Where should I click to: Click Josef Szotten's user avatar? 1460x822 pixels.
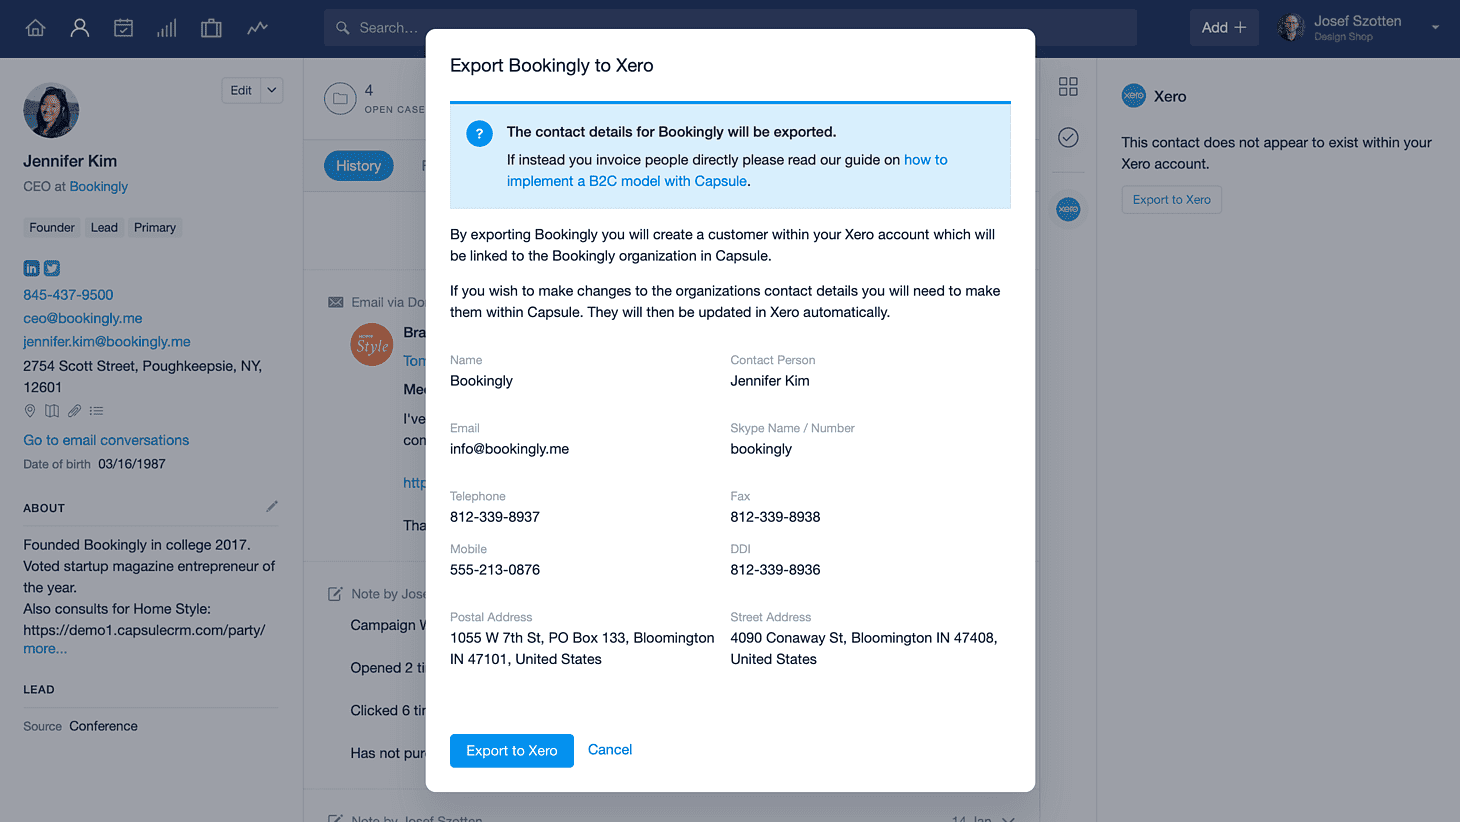pyautogui.click(x=1292, y=28)
